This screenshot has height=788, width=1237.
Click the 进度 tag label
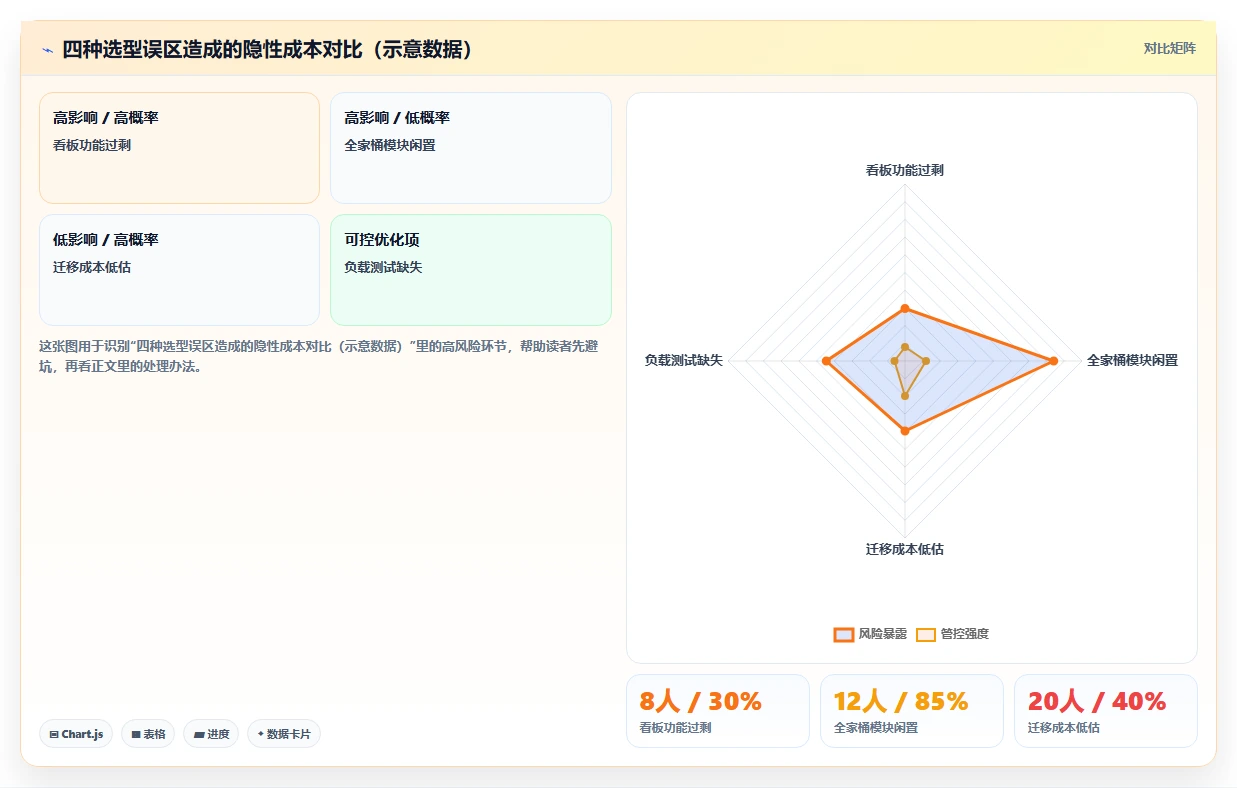[218, 734]
